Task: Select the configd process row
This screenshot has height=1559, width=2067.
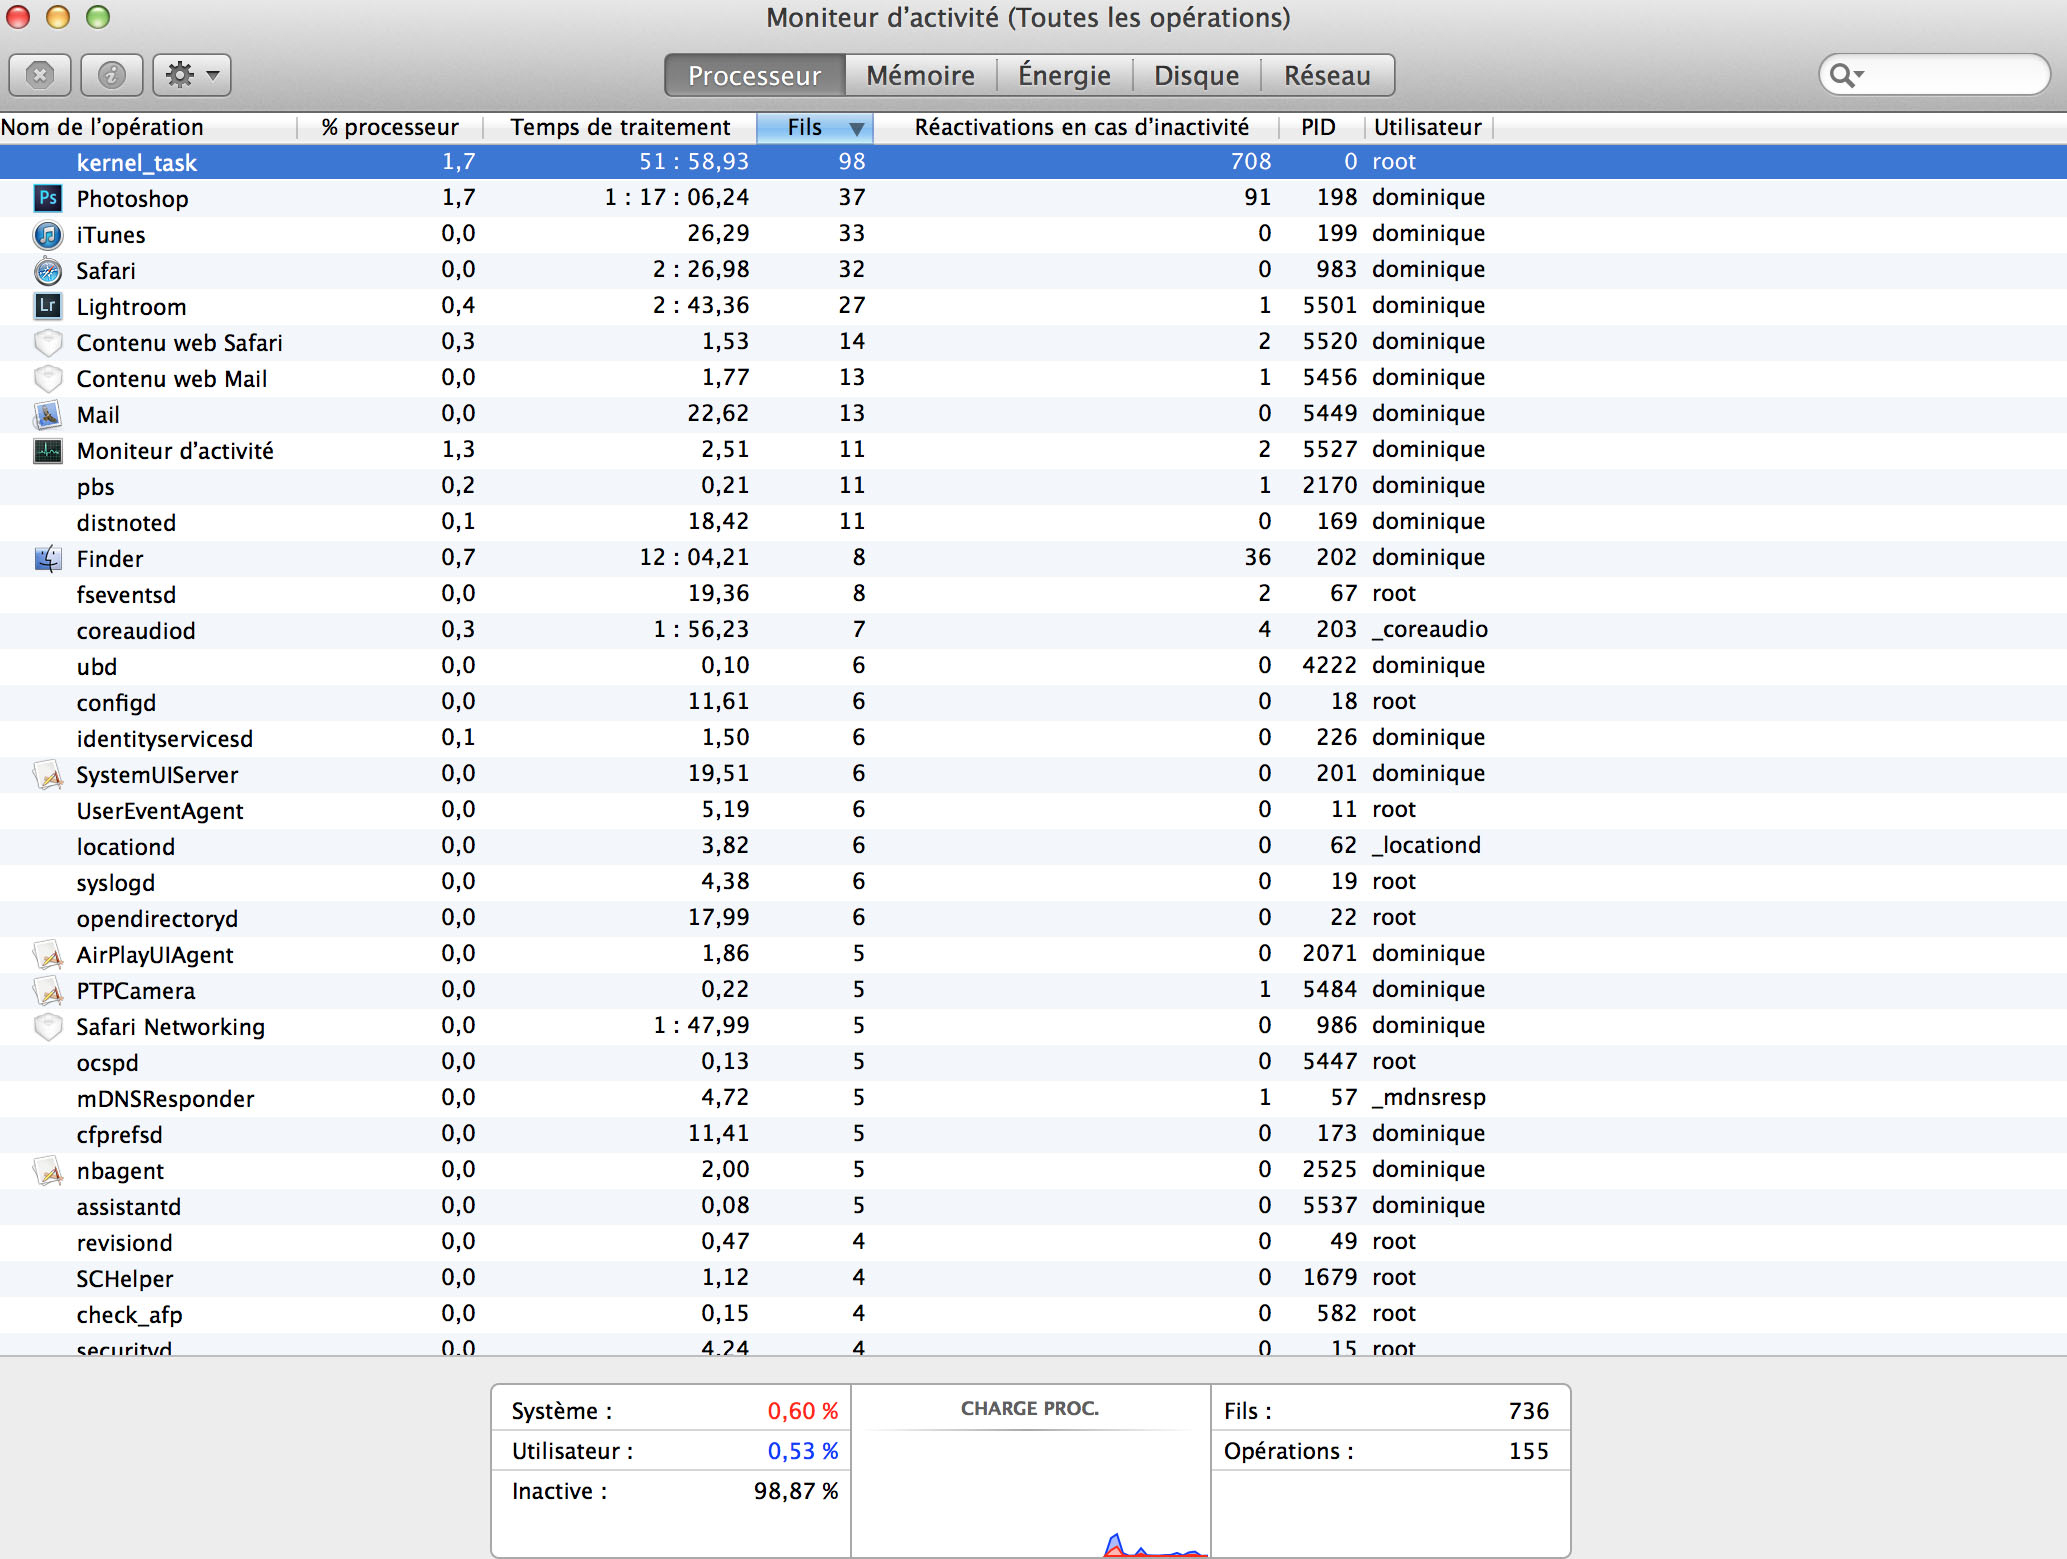Action: 1033,702
